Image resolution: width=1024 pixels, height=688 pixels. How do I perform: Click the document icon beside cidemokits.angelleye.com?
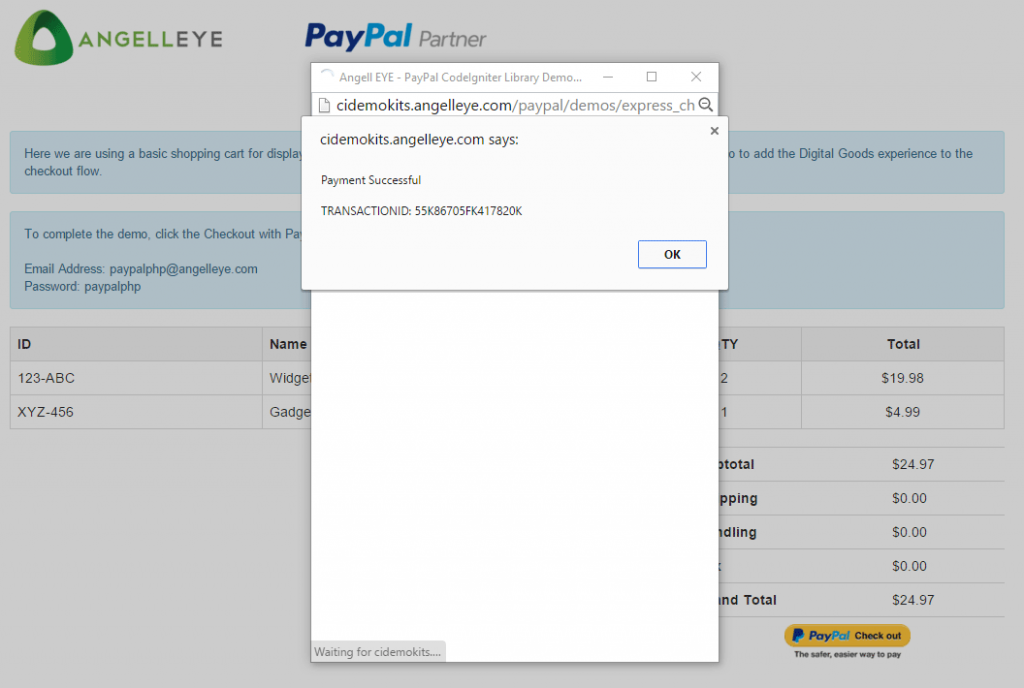click(324, 104)
